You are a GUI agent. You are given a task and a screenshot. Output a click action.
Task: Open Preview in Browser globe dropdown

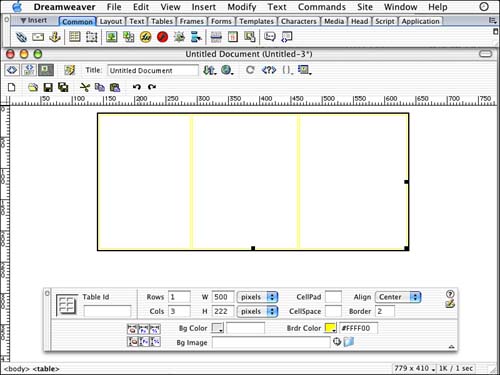pos(227,70)
